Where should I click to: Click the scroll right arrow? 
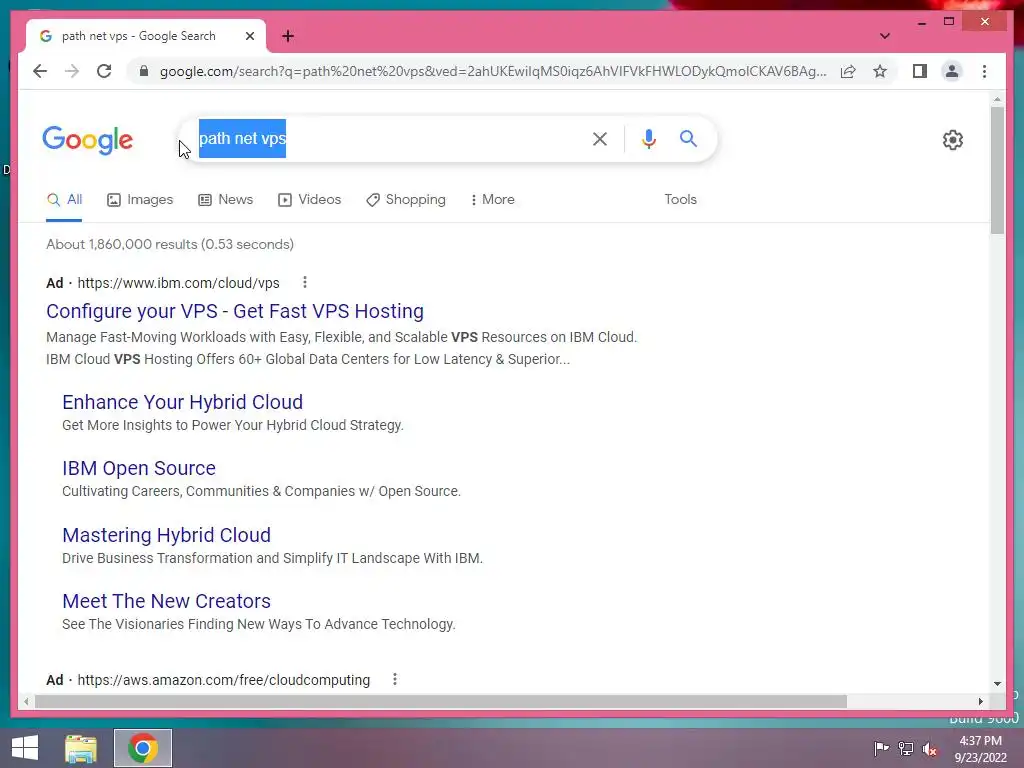pyautogui.click(x=981, y=701)
